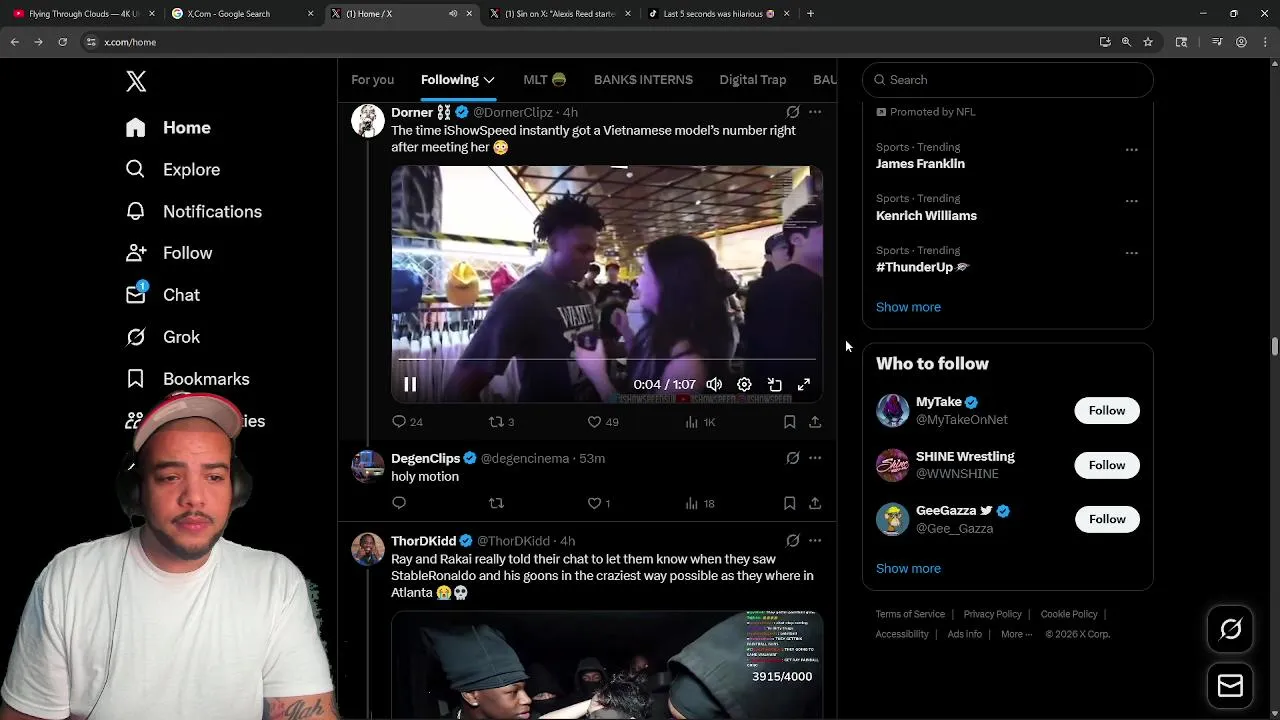Click the X search input field

(x=1008, y=80)
